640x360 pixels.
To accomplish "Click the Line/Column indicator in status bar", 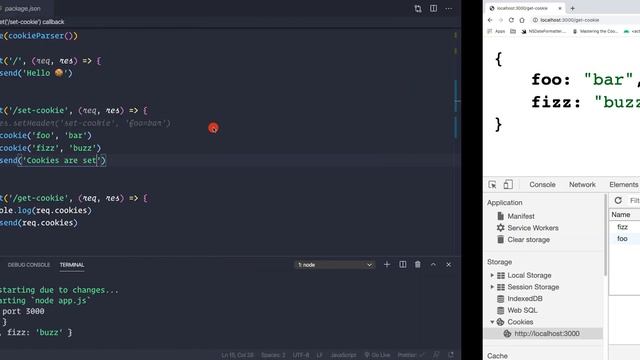I will pyautogui.click(x=237, y=355).
